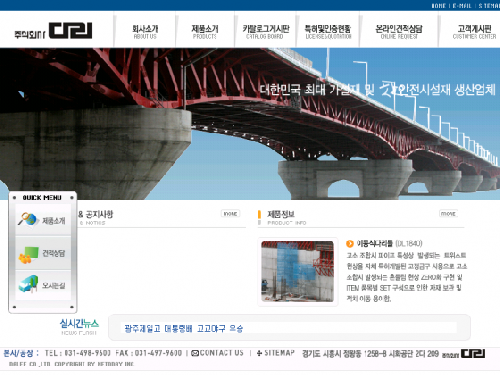The height and width of the screenshot is (375, 500).
Task: Click the Quick Menu bus directions icon
Action: coord(28,284)
